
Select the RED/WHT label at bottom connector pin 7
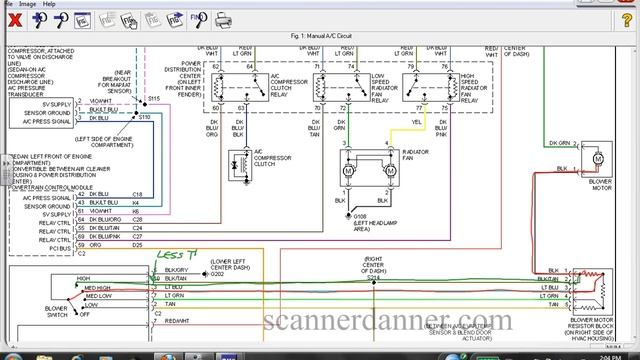[x=177, y=321]
